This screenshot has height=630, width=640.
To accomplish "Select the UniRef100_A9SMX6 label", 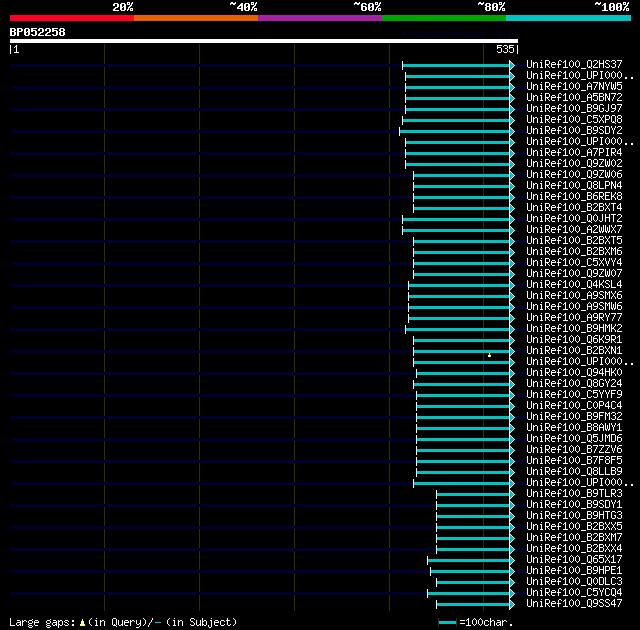I will coord(574,296).
